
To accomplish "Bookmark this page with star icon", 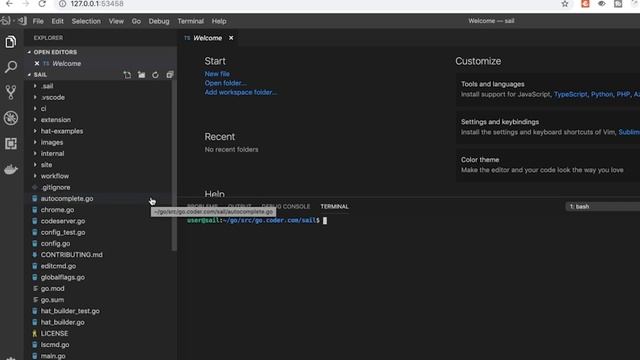I will (565, 4).
